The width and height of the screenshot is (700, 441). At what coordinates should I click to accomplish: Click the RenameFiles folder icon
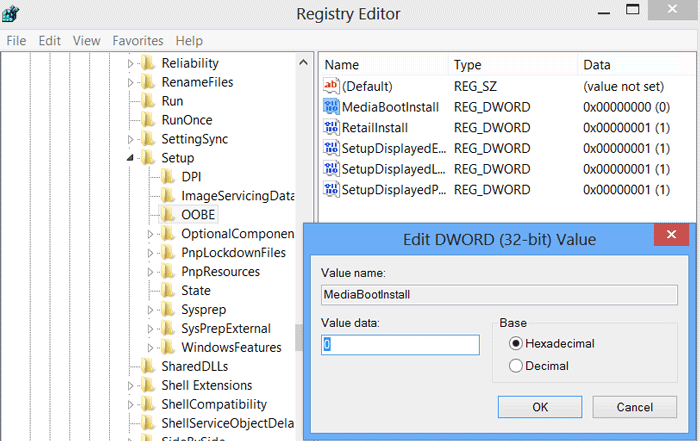tap(148, 82)
